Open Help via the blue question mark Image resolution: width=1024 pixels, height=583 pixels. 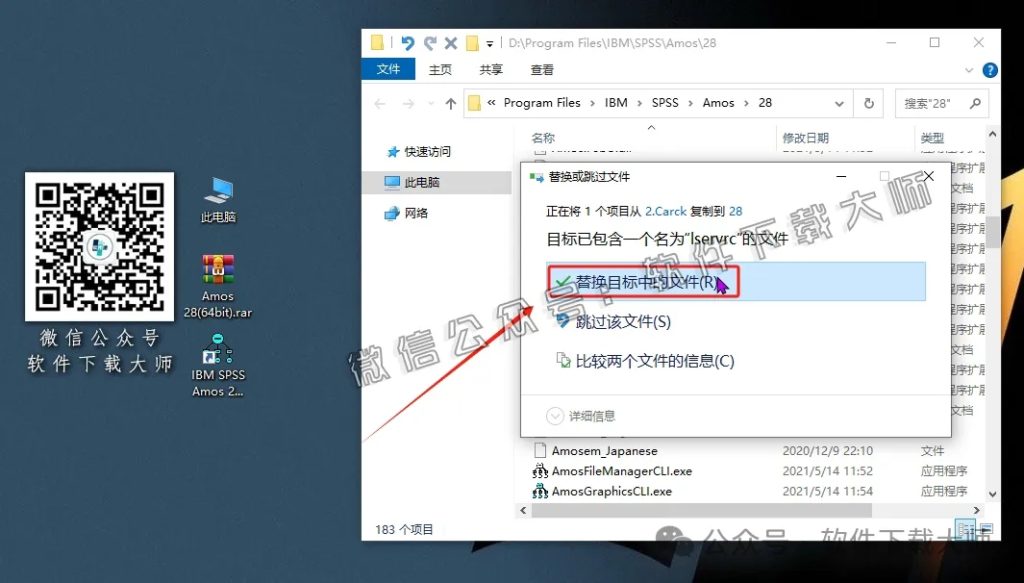989,69
